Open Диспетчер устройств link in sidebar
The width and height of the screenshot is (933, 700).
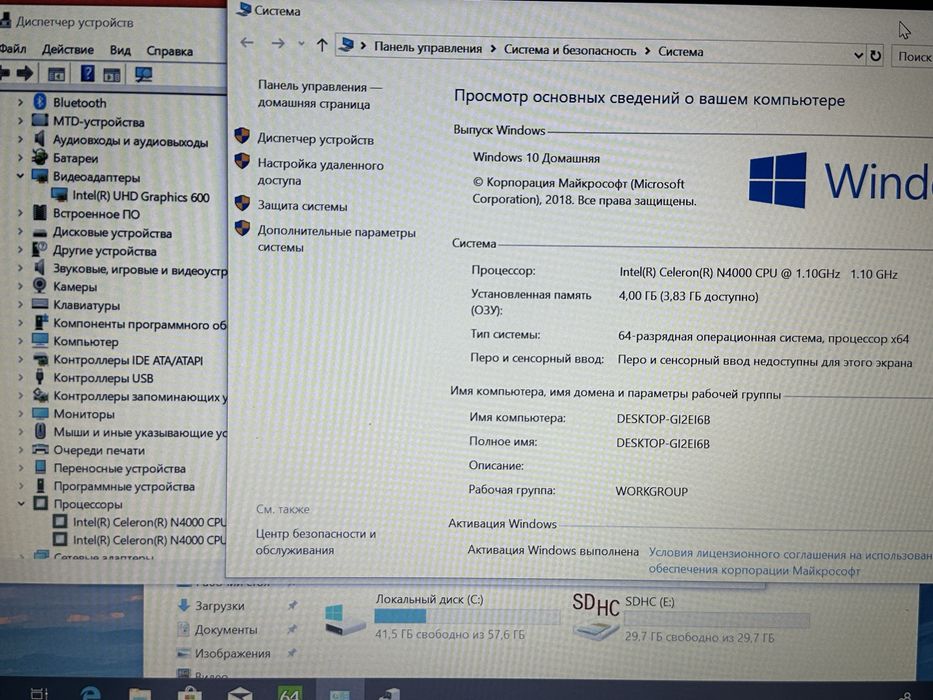[315, 139]
